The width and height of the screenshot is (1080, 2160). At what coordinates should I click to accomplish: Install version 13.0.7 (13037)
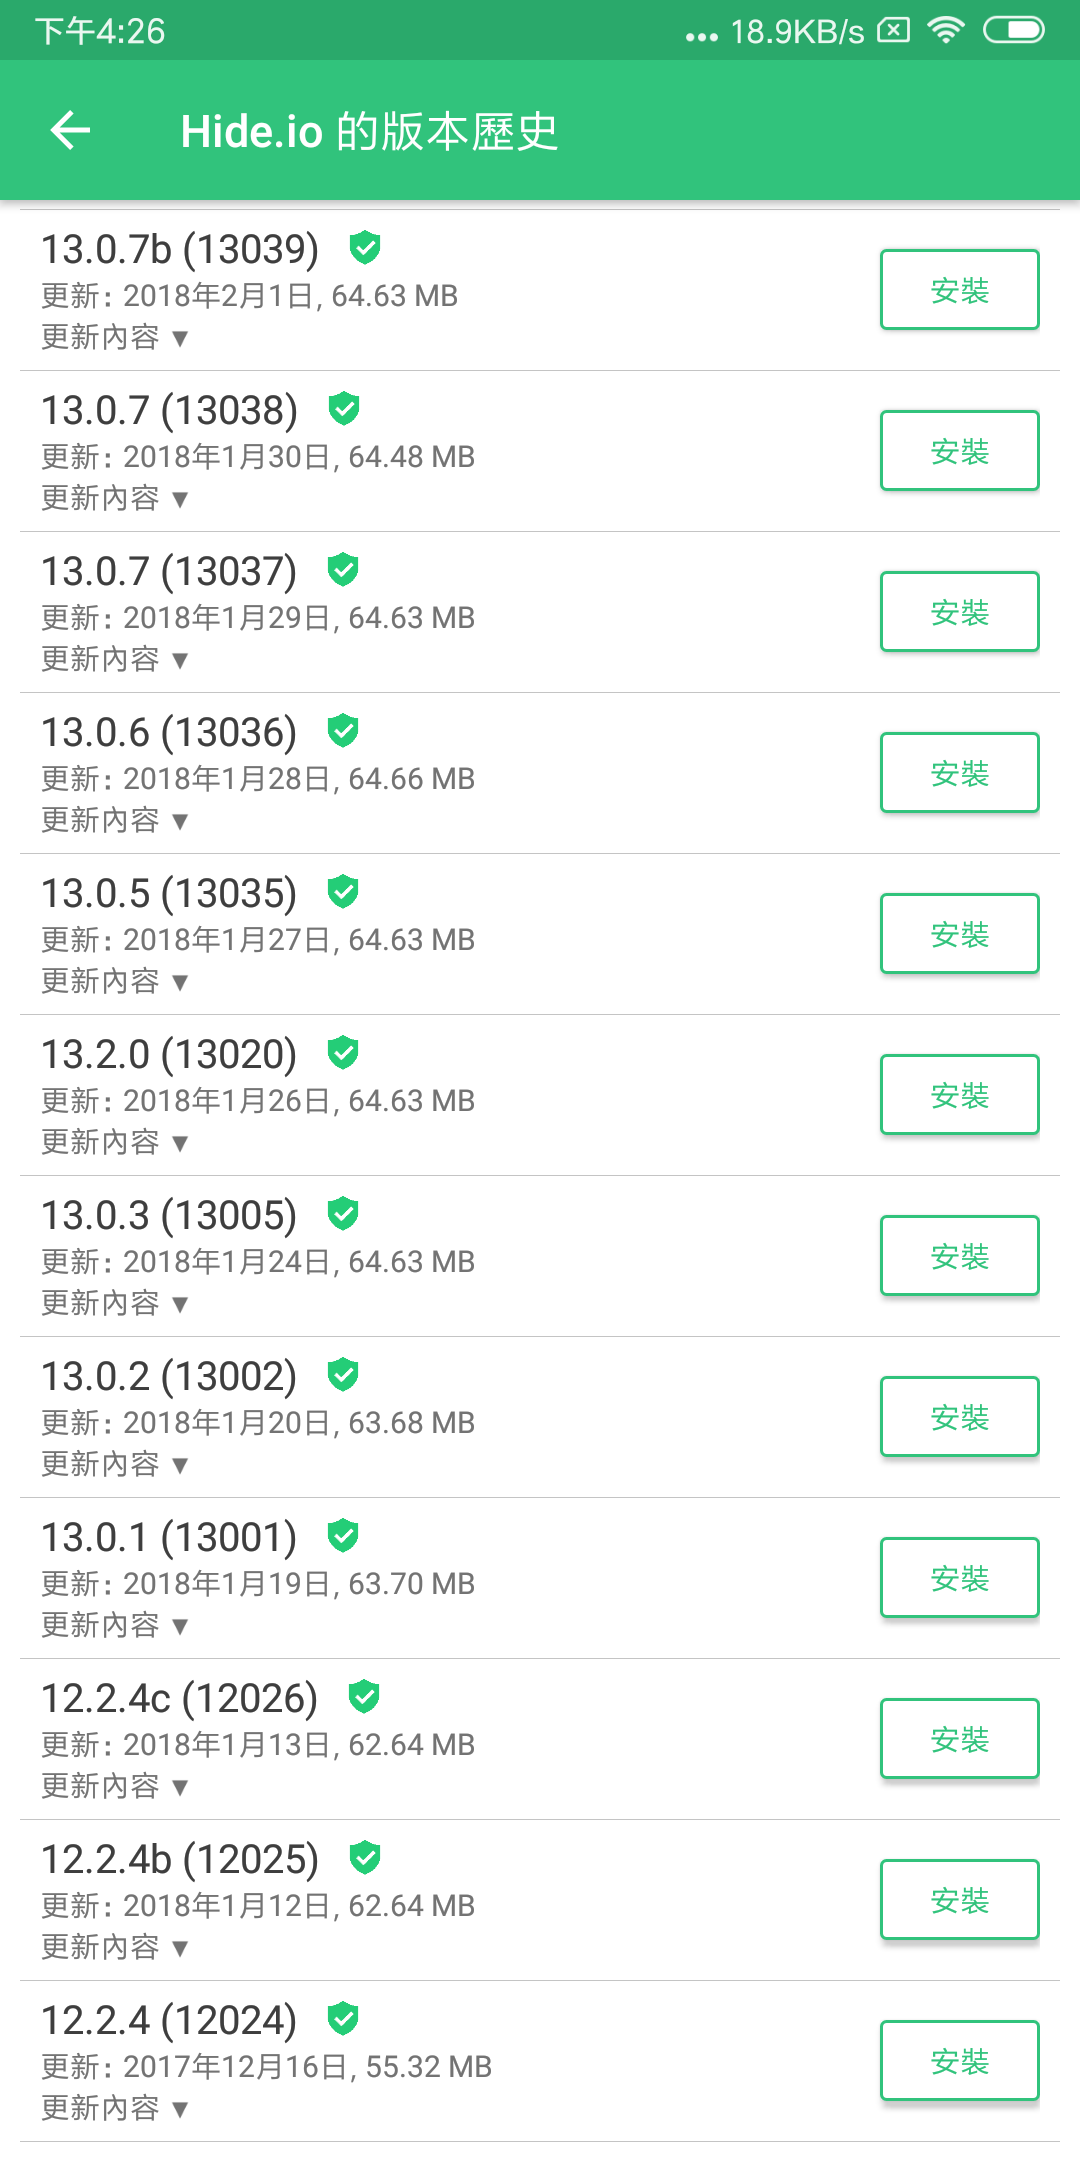(960, 611)
